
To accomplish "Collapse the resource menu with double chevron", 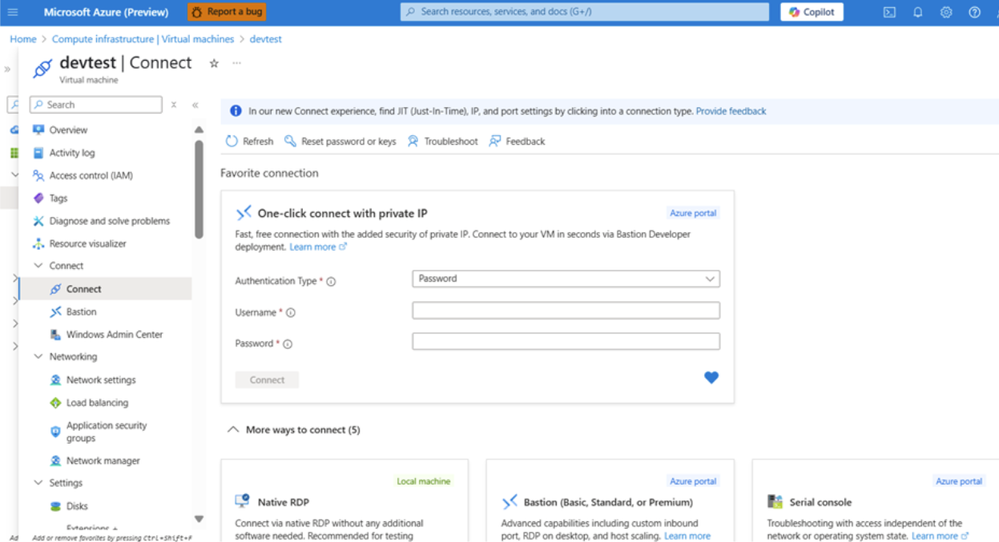I will coord(196,104).
